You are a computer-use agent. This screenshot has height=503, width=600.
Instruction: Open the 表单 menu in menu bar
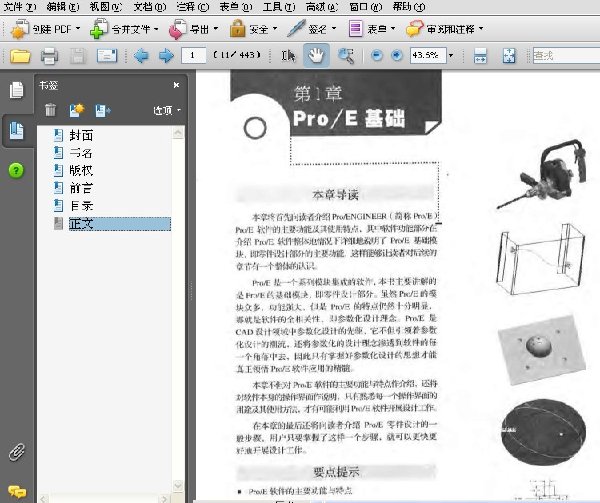point(236,7)
